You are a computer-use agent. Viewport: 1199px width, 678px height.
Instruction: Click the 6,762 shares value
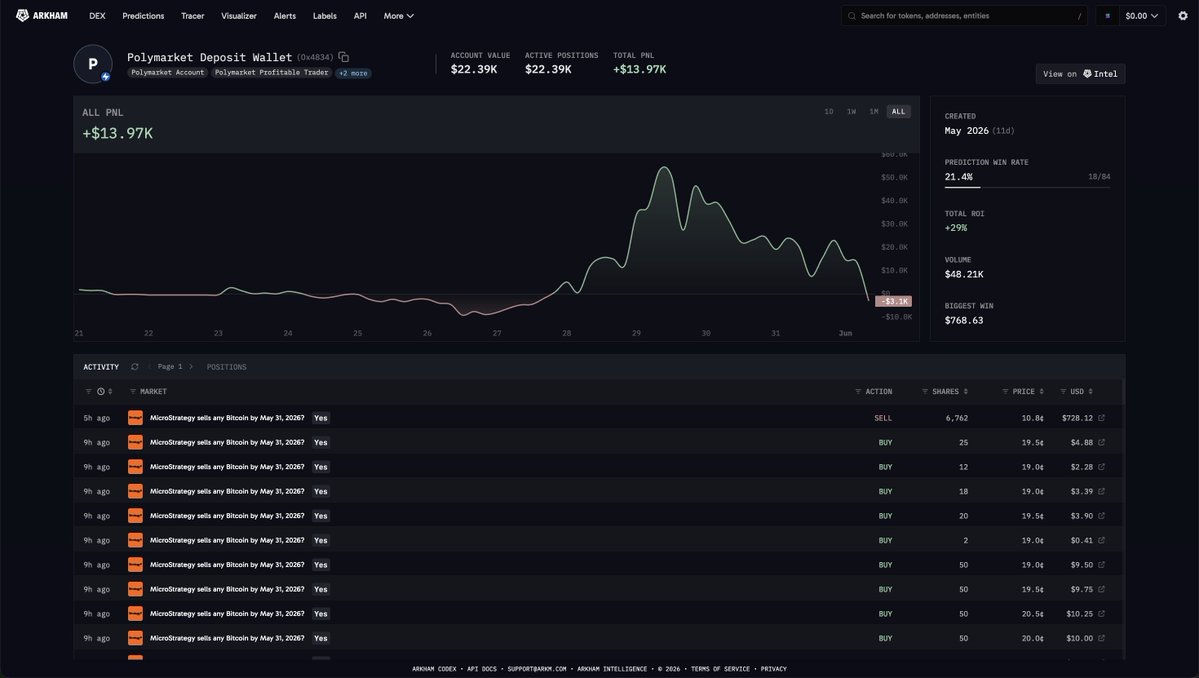tap(957, 418)
